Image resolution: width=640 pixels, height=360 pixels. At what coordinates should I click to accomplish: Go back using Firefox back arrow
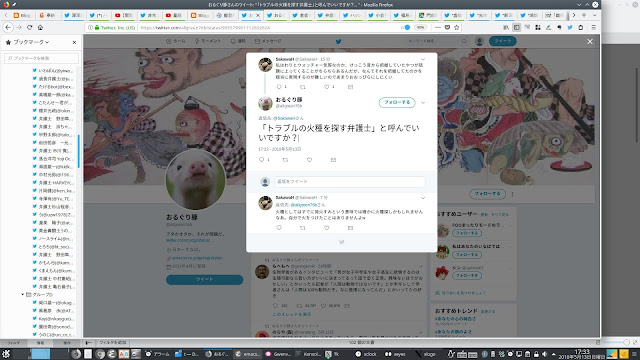coord(8,27)
